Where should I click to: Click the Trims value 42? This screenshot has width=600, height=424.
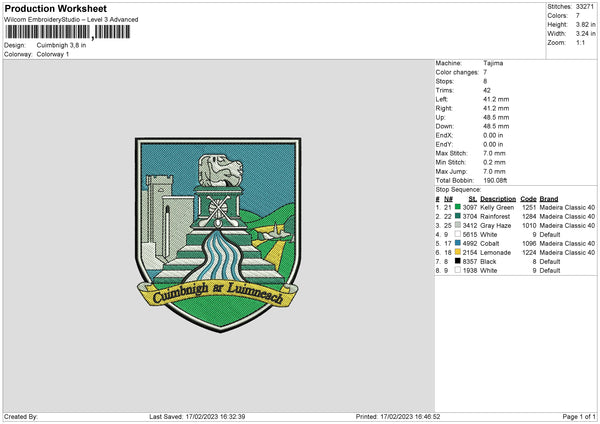pos(487,90)
